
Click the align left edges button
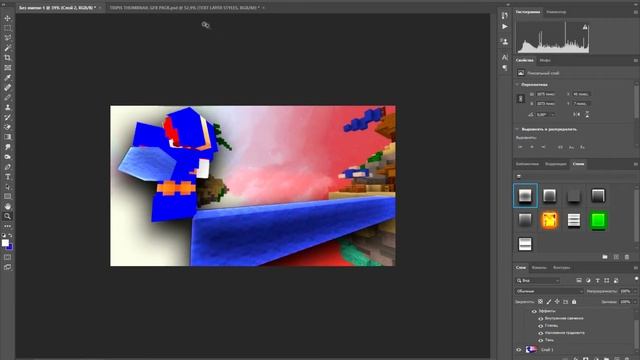(x=520, y=147)
